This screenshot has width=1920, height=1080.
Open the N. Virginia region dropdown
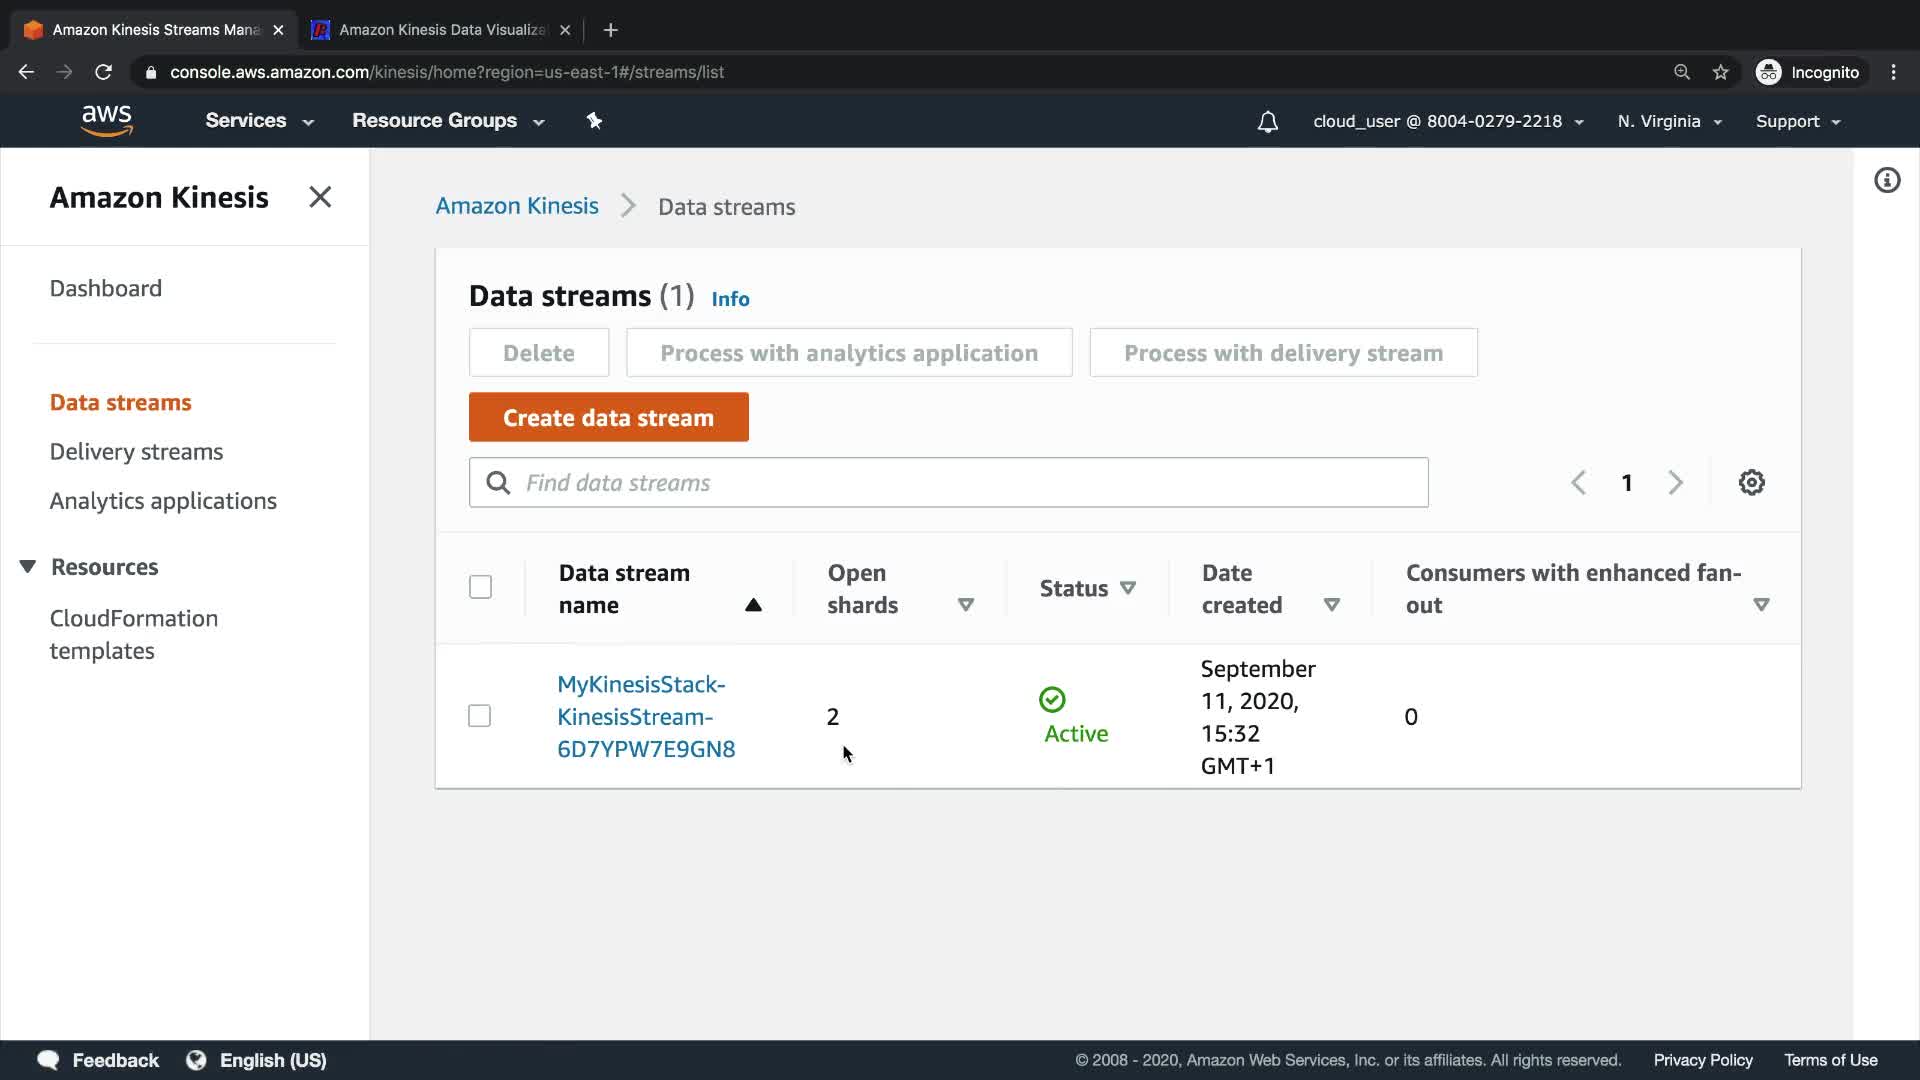coord(1669,122)
